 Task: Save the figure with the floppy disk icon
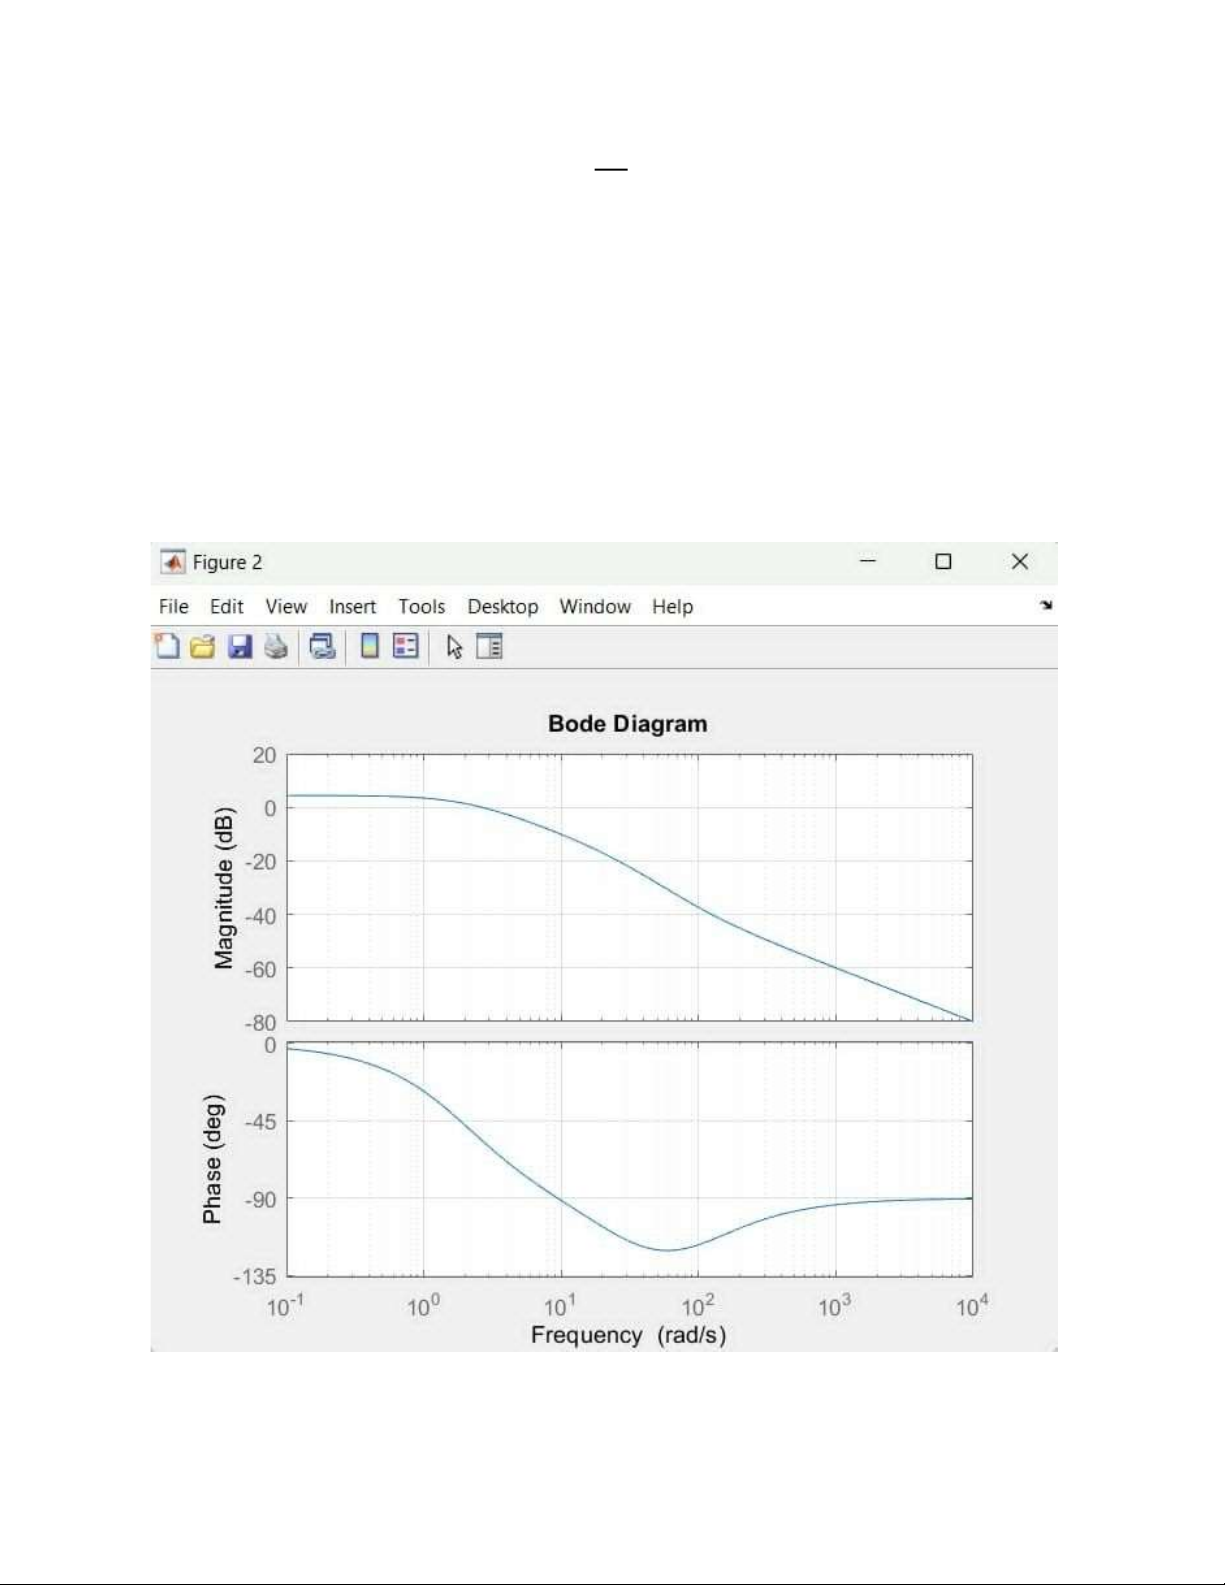click(x=240, y=647)
